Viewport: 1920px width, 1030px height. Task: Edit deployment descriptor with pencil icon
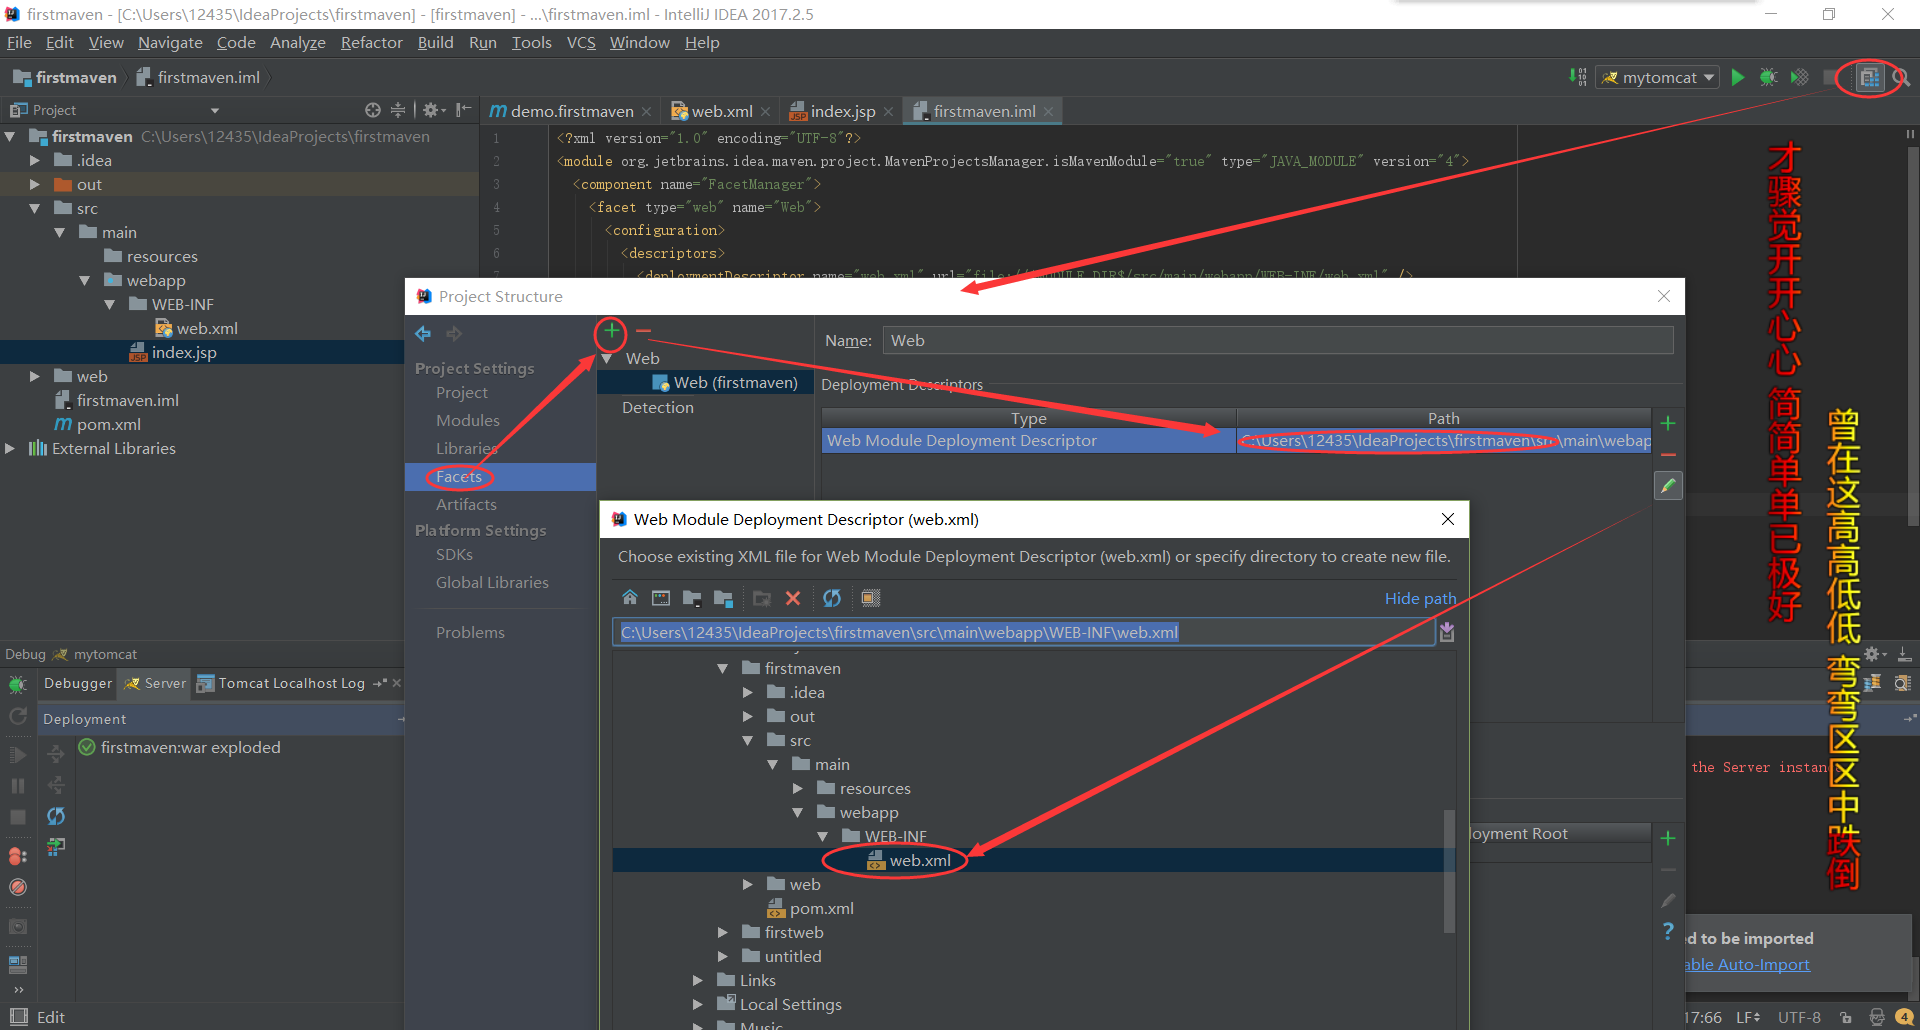coord(1668,486)
